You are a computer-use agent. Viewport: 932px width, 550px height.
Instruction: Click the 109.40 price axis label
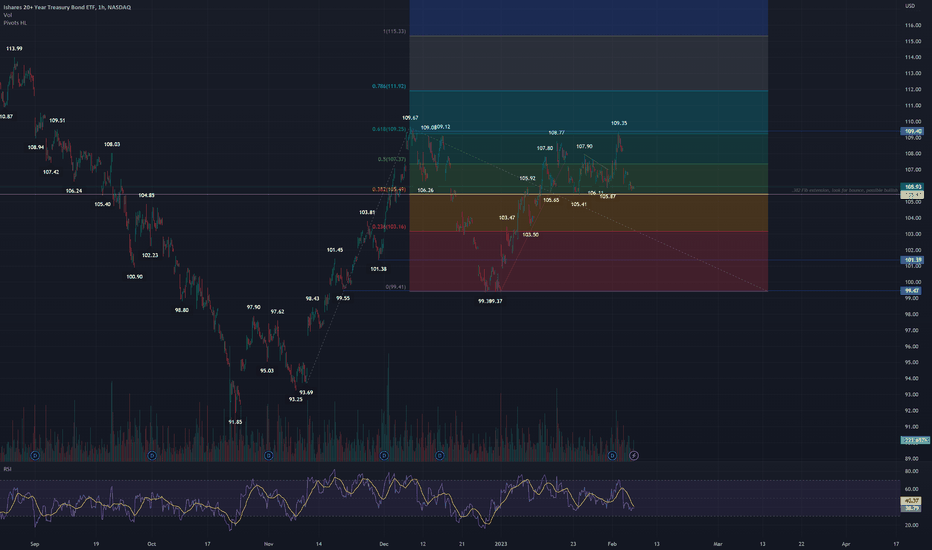[x=912, y=131]
